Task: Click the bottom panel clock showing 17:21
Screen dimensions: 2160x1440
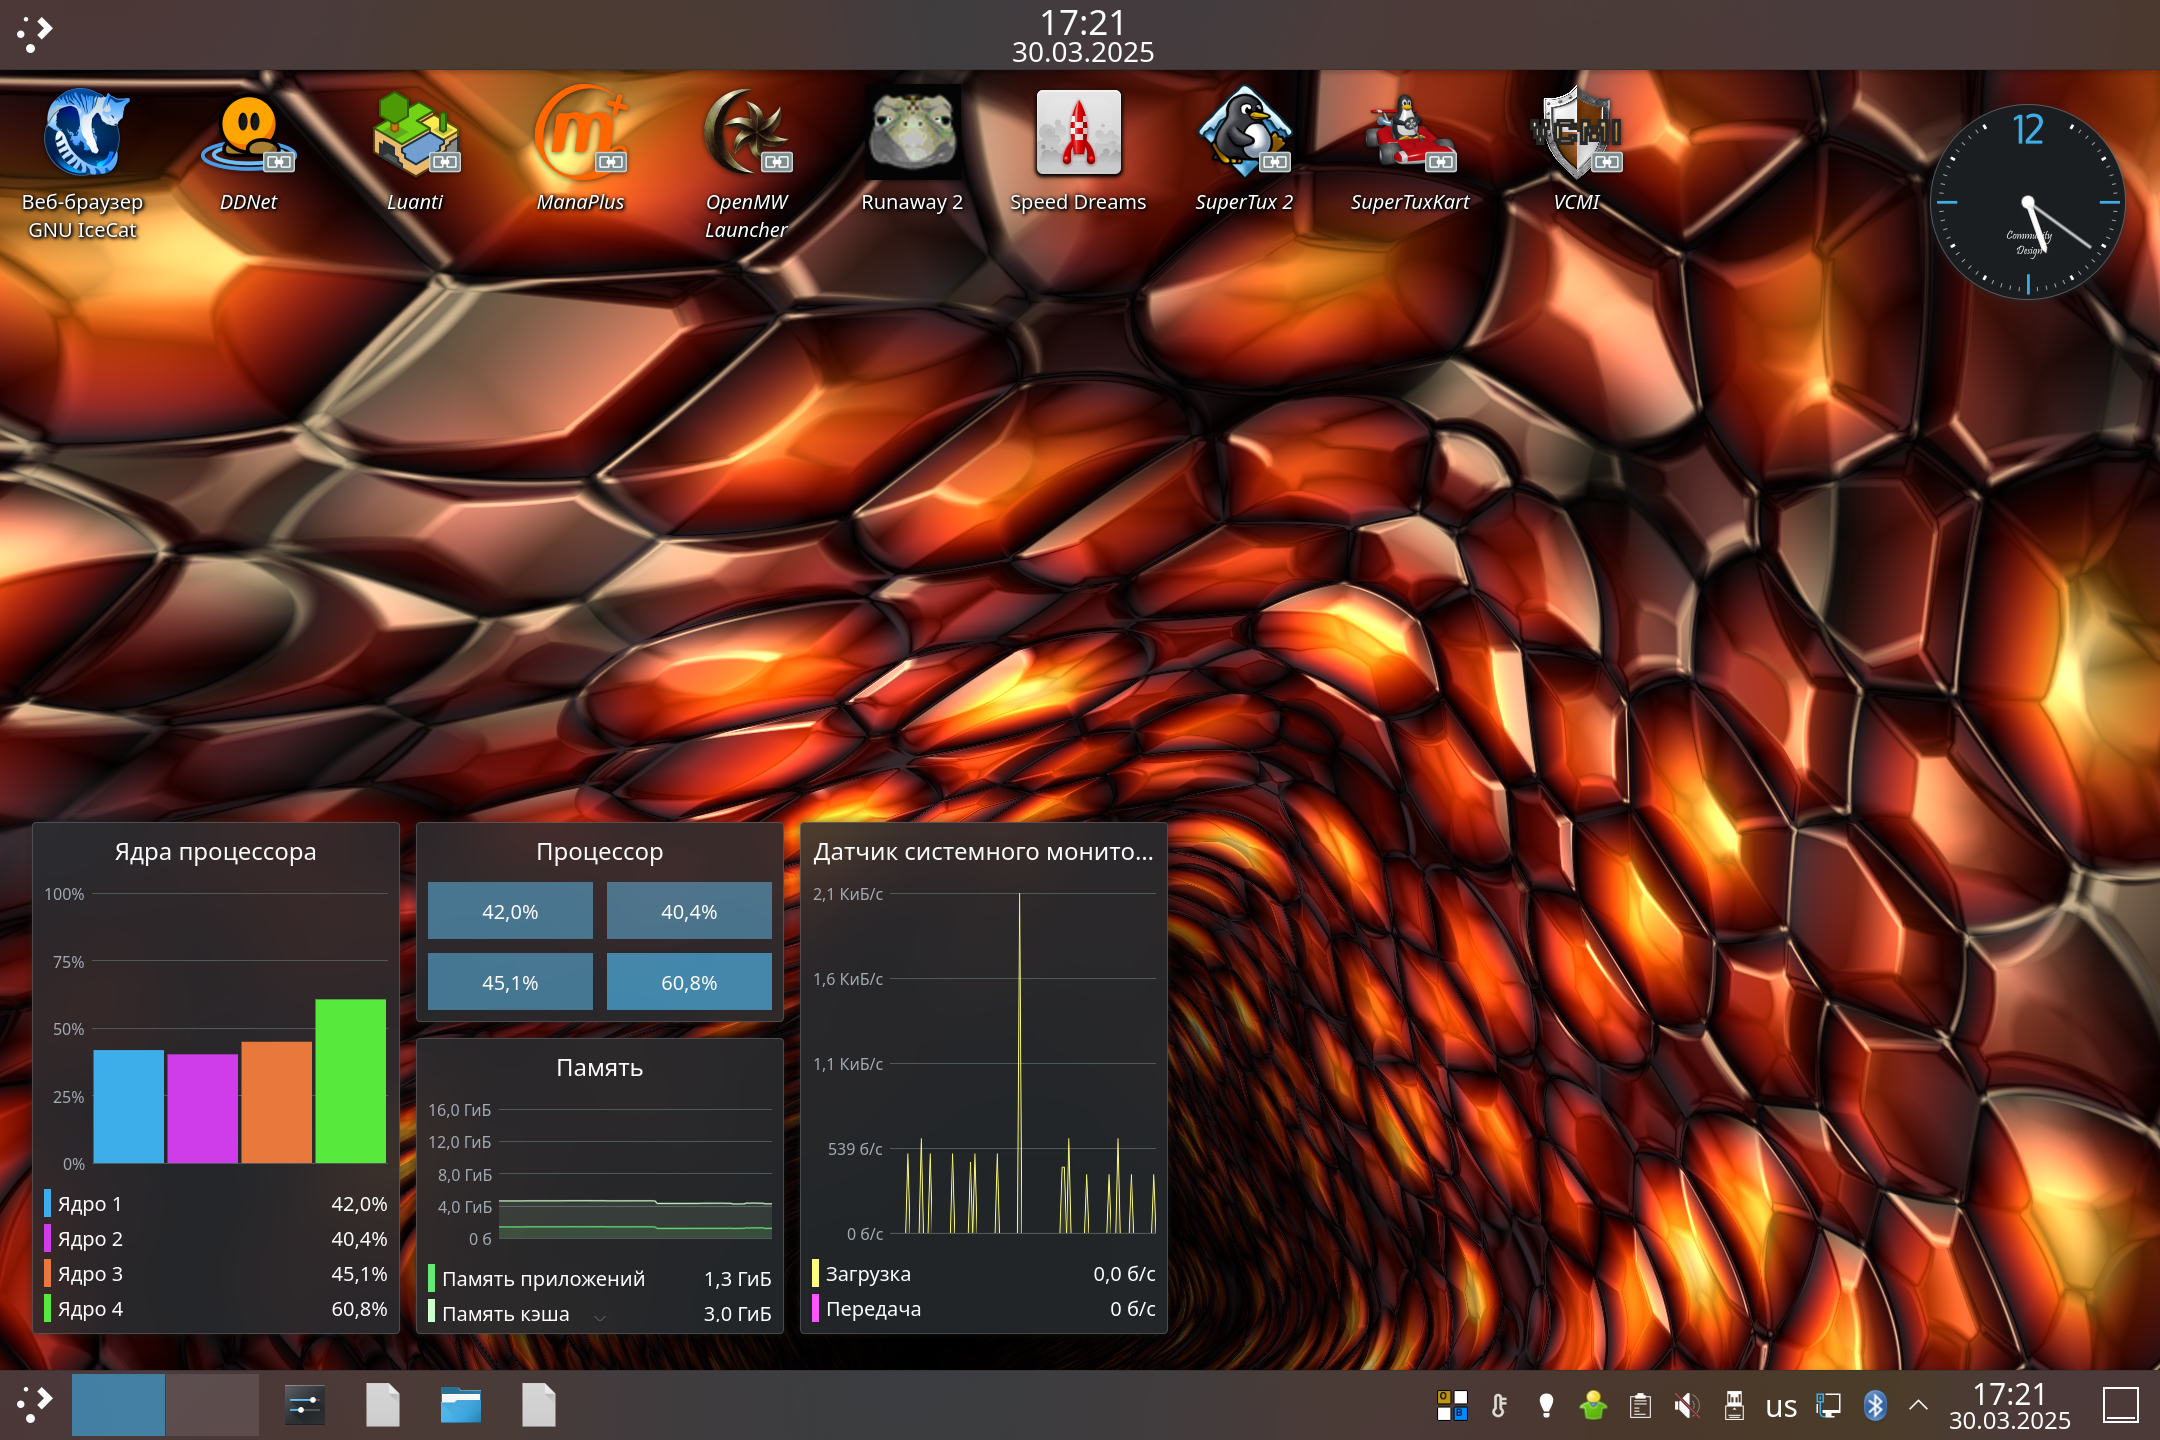Action: (x=2009, y=1405)
